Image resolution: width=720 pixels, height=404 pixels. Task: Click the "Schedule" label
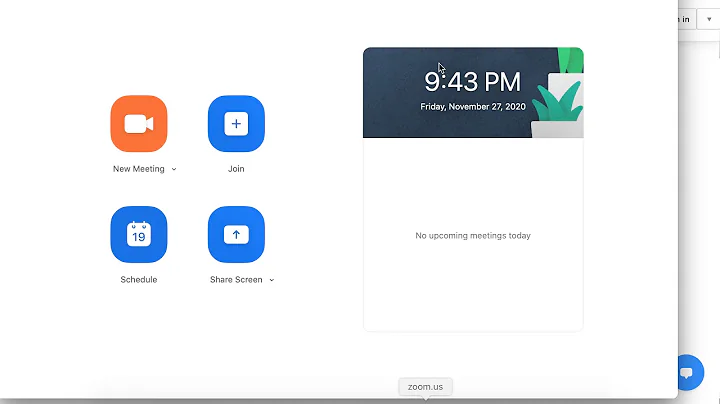pyautogui.click(x=139, y=280)
